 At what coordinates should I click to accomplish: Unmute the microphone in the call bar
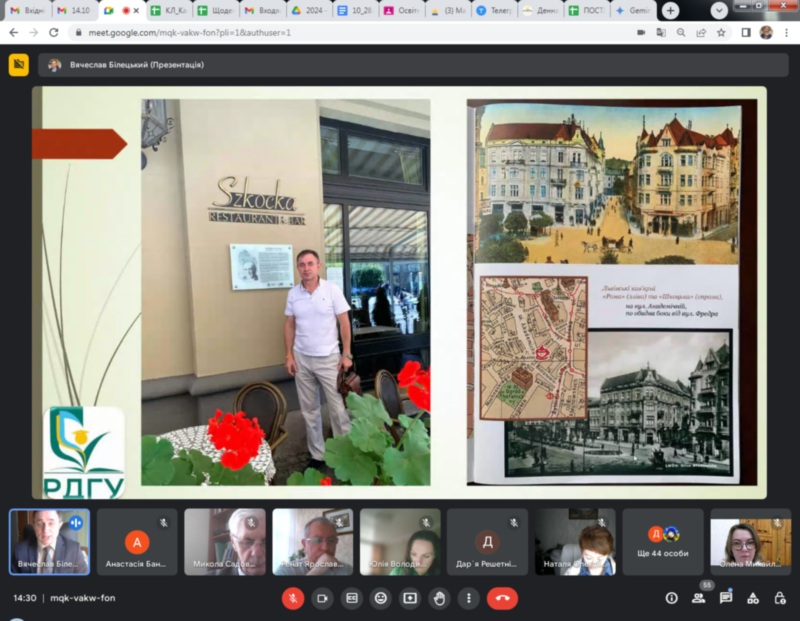click(x=293, y=598)
